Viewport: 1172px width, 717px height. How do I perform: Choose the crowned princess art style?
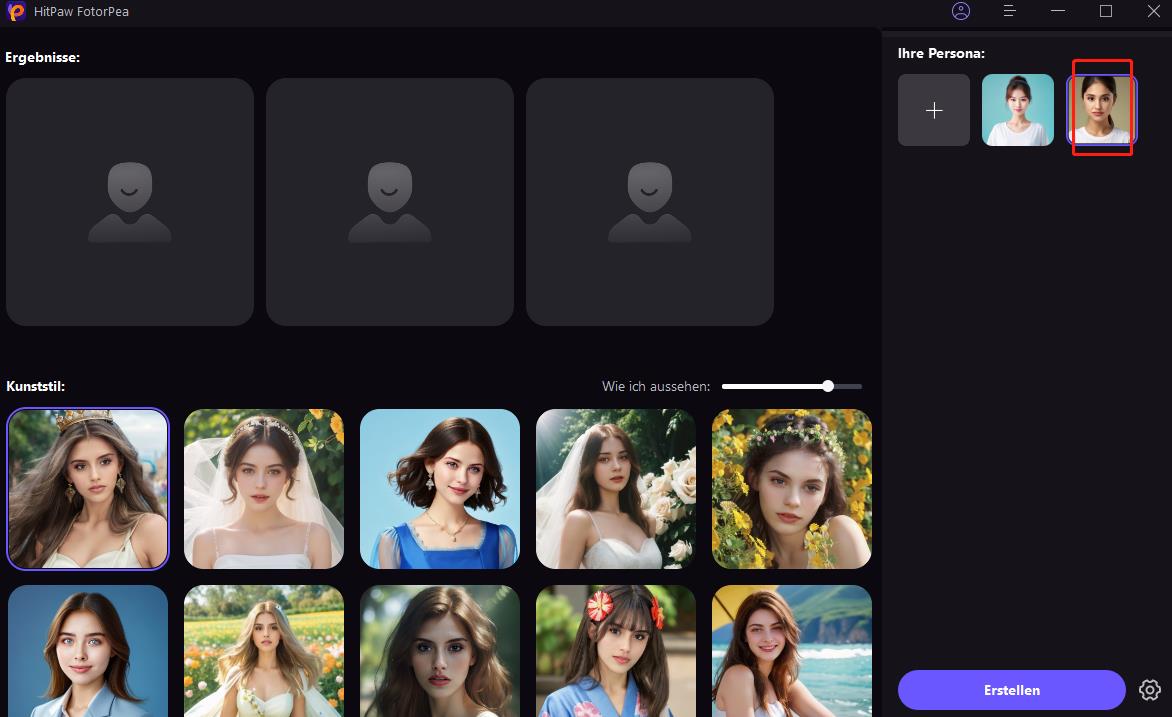88,489
